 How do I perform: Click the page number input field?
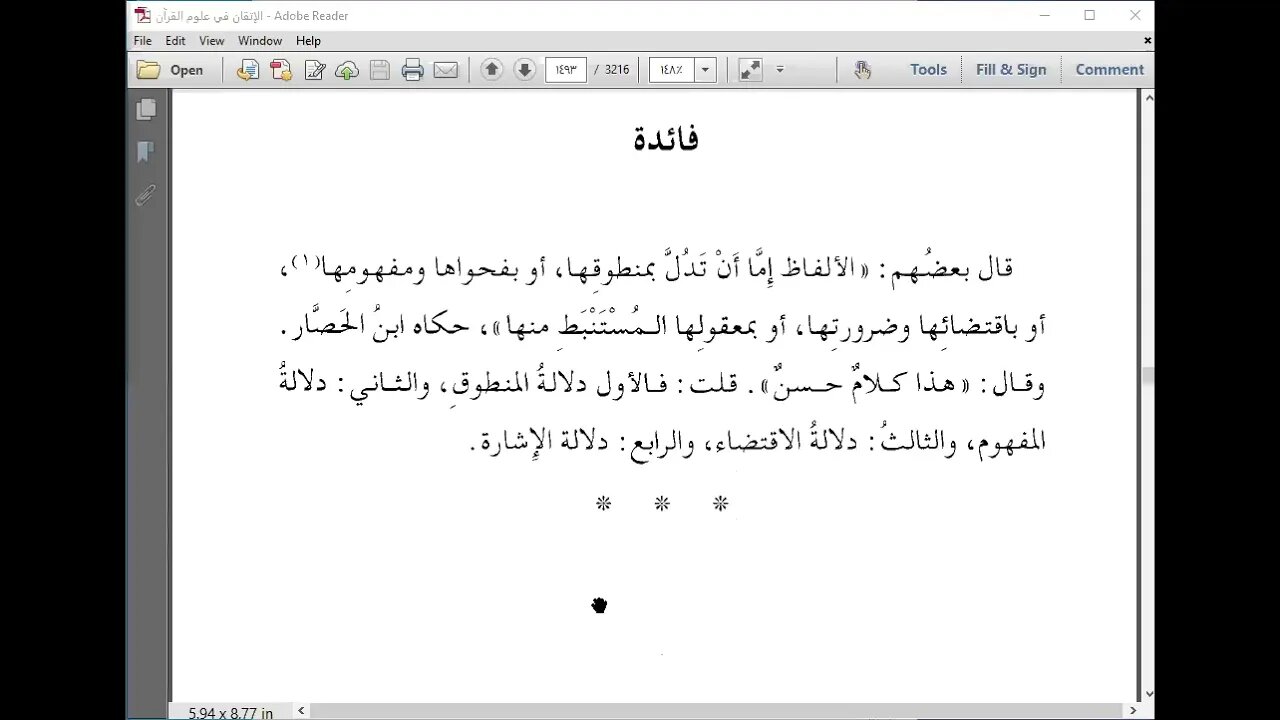click(x=566, y=70)
